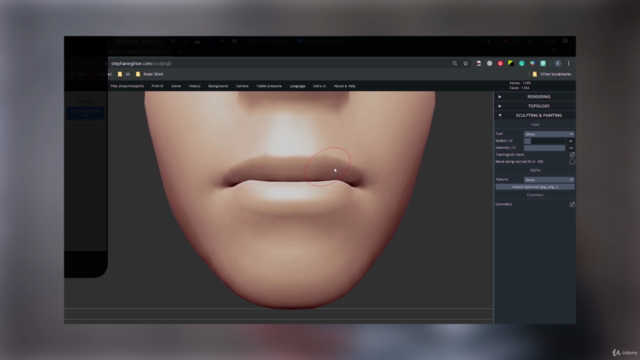640x360 pixels.
Task: Click the green Grammarly extension icon
Action: point(522,64)
